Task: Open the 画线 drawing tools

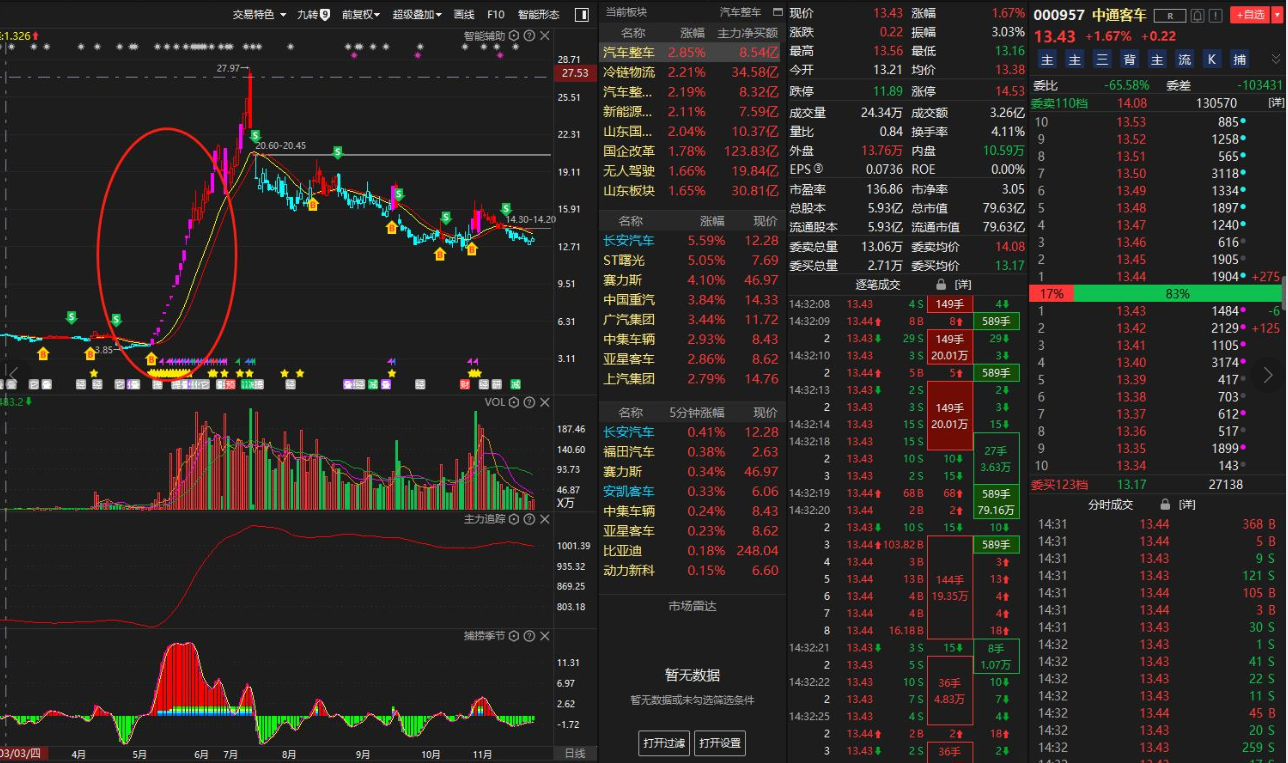Action: (464, 15)
